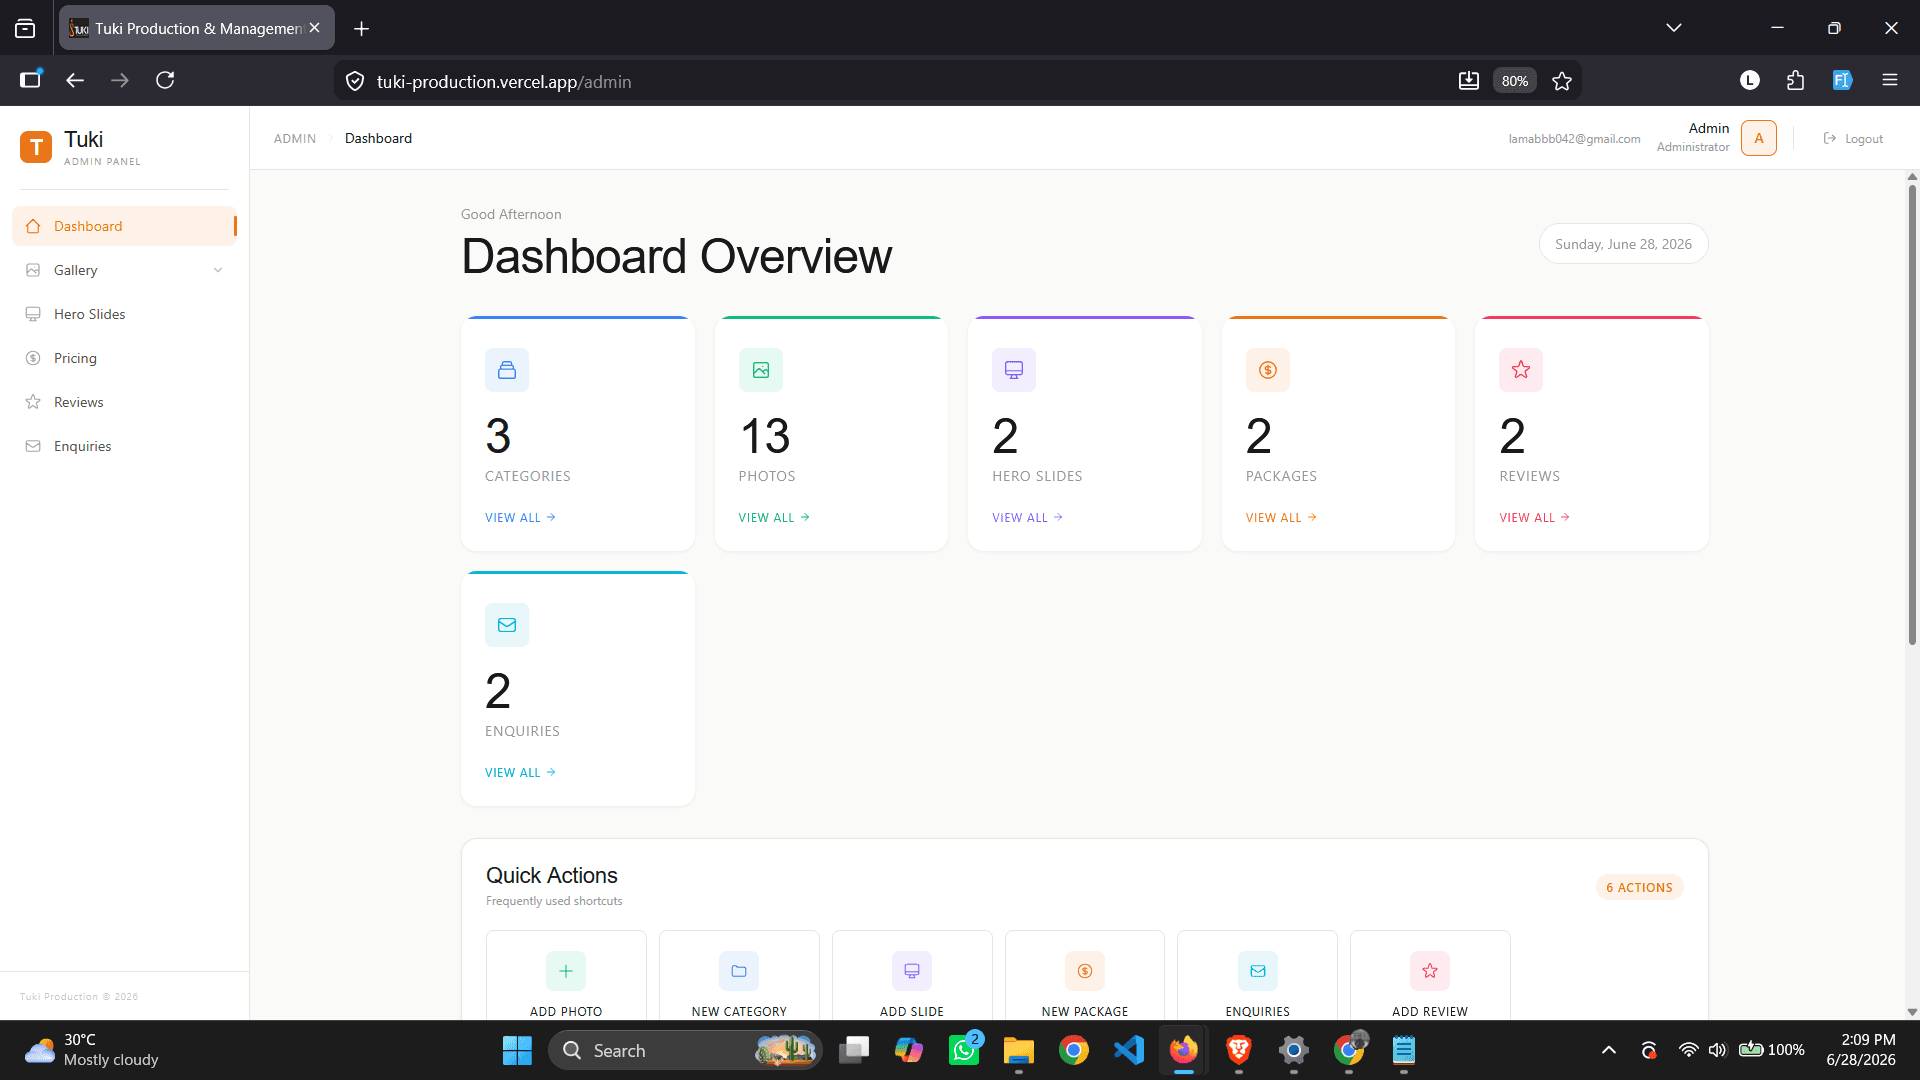View all enquiries link
Viewport: 1920px width, 1080px height.
click(x=520, y=772)
